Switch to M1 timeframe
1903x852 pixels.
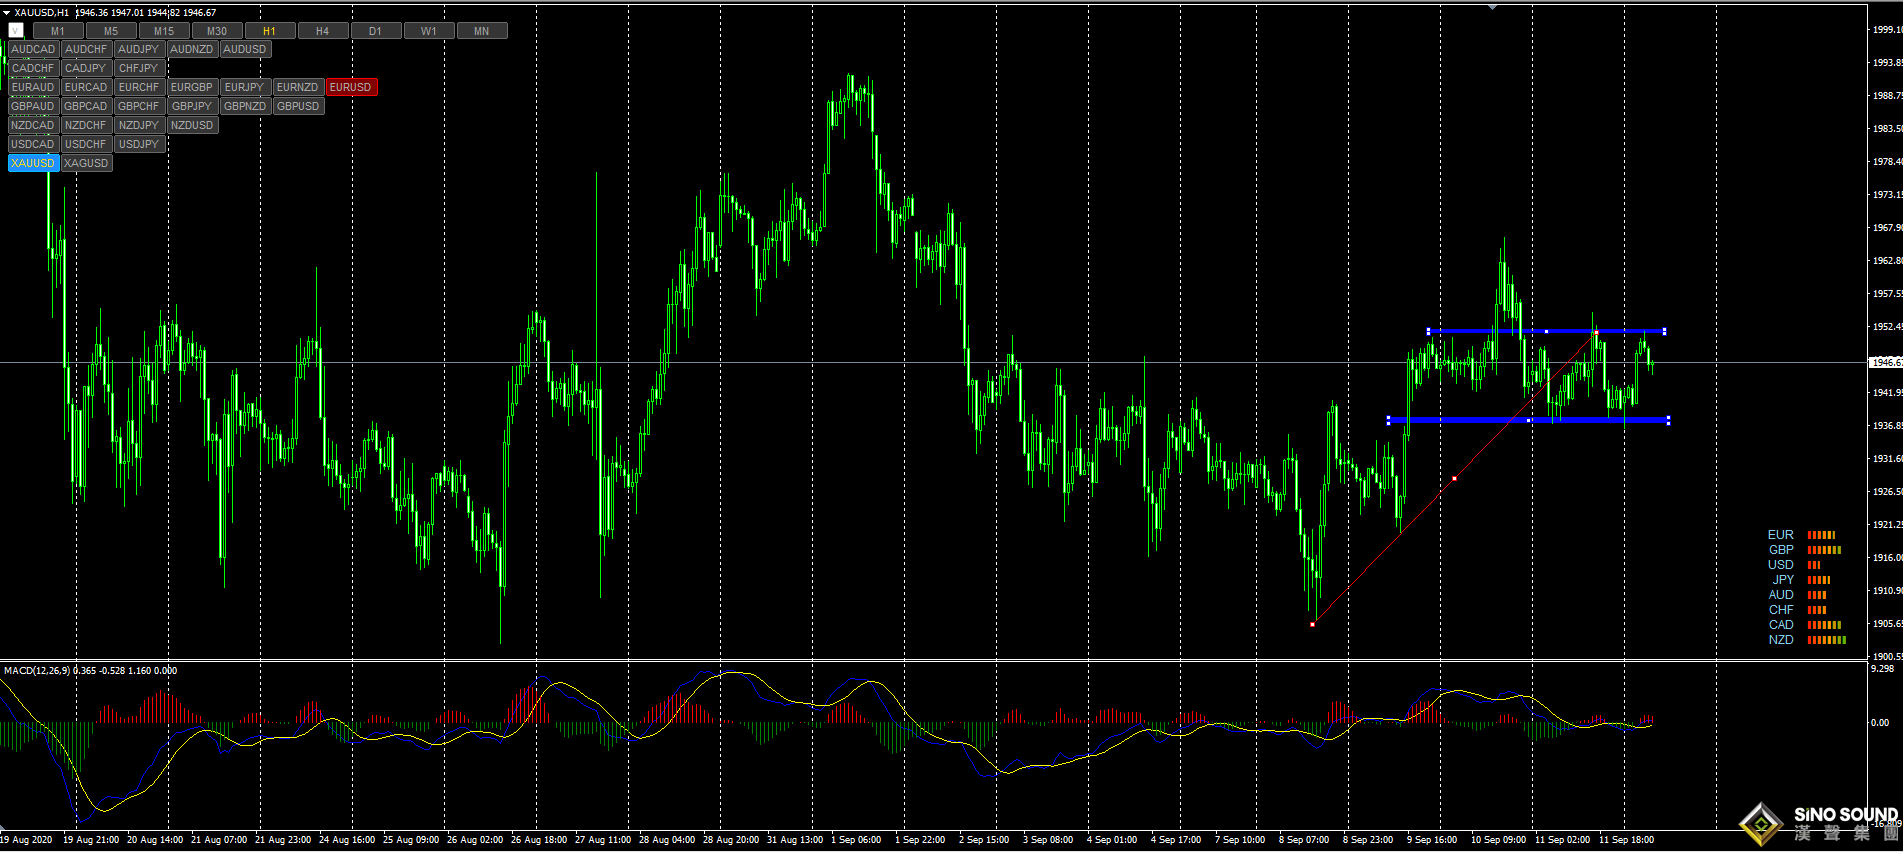point(58,31)
